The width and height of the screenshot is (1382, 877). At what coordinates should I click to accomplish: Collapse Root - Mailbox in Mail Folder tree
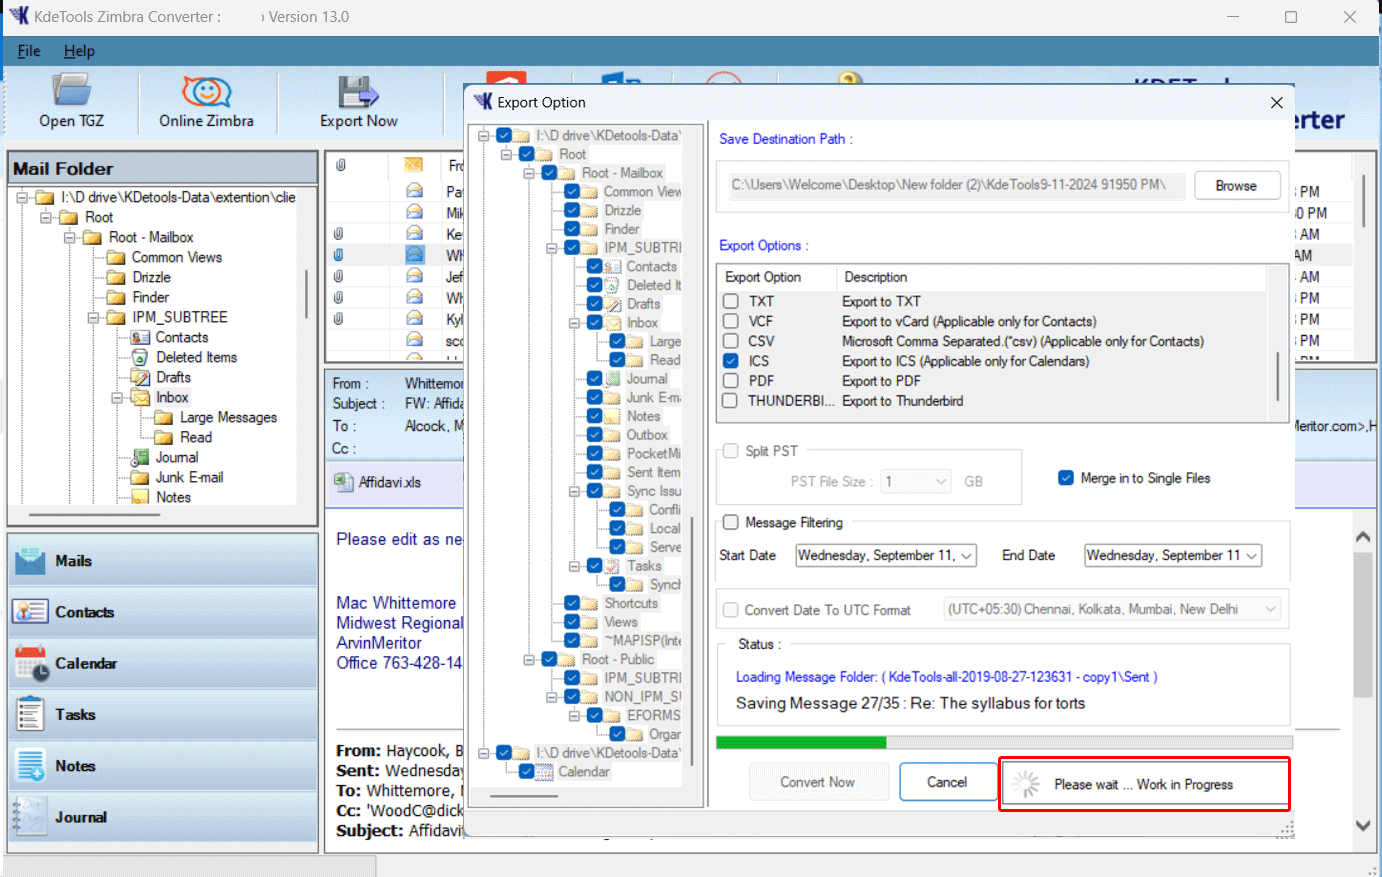pyautogui.click(x=70, y=237)
